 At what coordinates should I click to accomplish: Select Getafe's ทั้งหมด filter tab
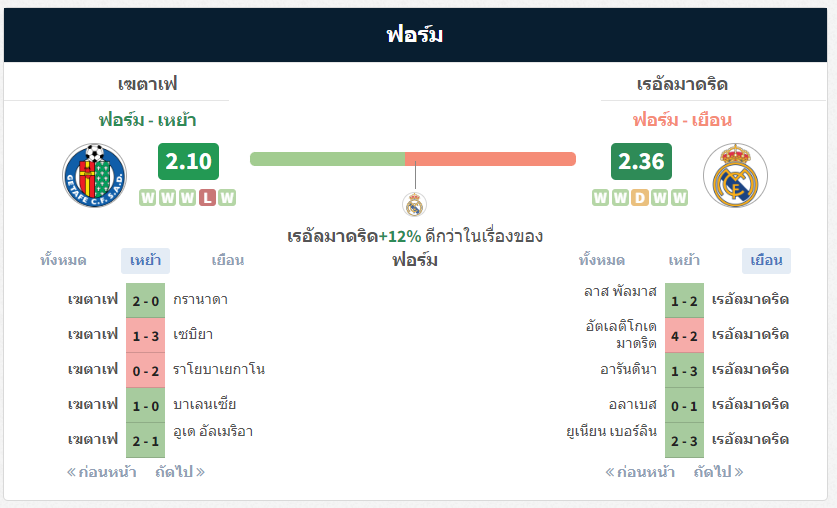tap(63, 260)
